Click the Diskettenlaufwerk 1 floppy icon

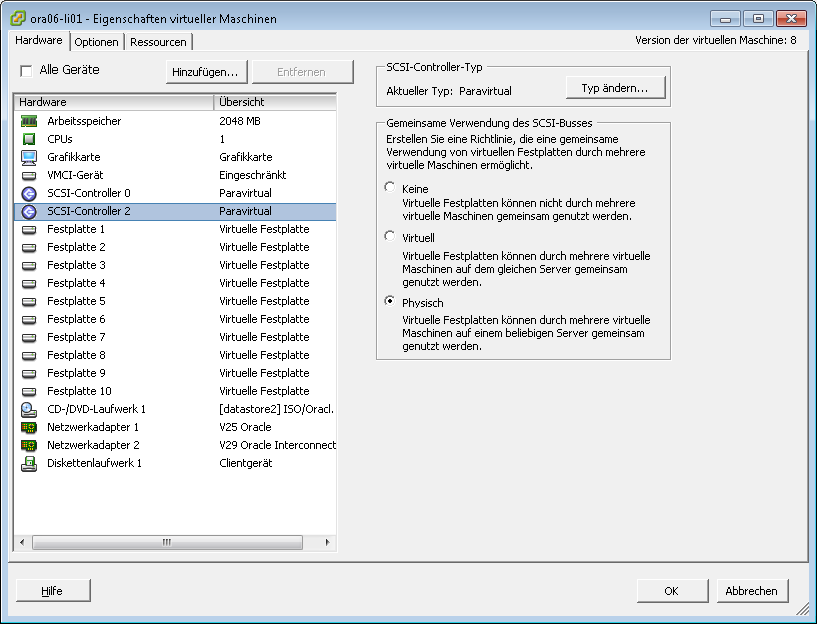(x=28, y=463)
